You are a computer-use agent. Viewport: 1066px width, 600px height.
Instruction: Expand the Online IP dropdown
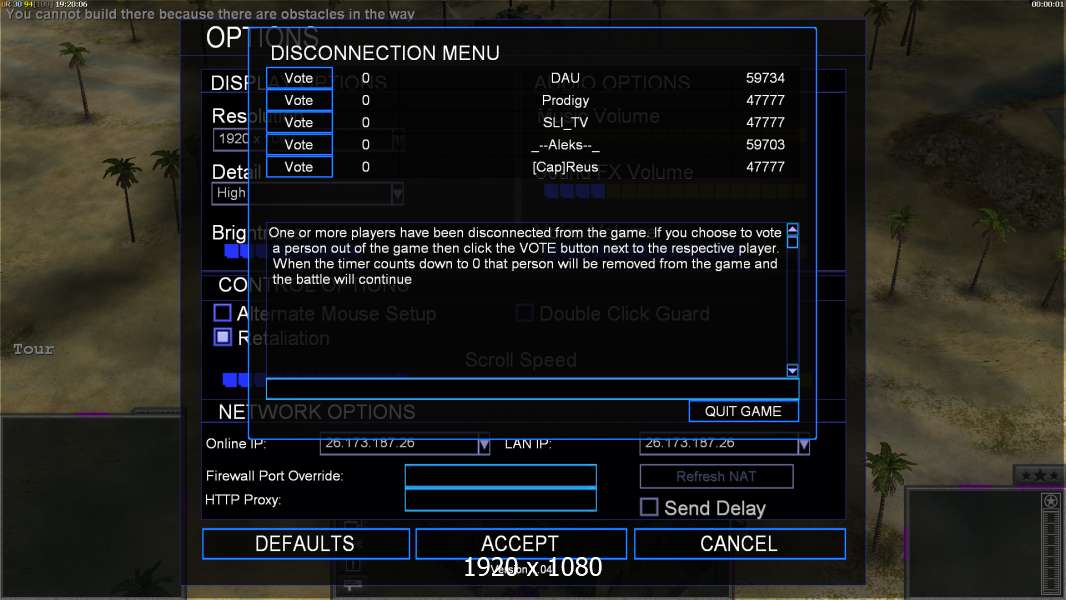click(x=483, y=445)
